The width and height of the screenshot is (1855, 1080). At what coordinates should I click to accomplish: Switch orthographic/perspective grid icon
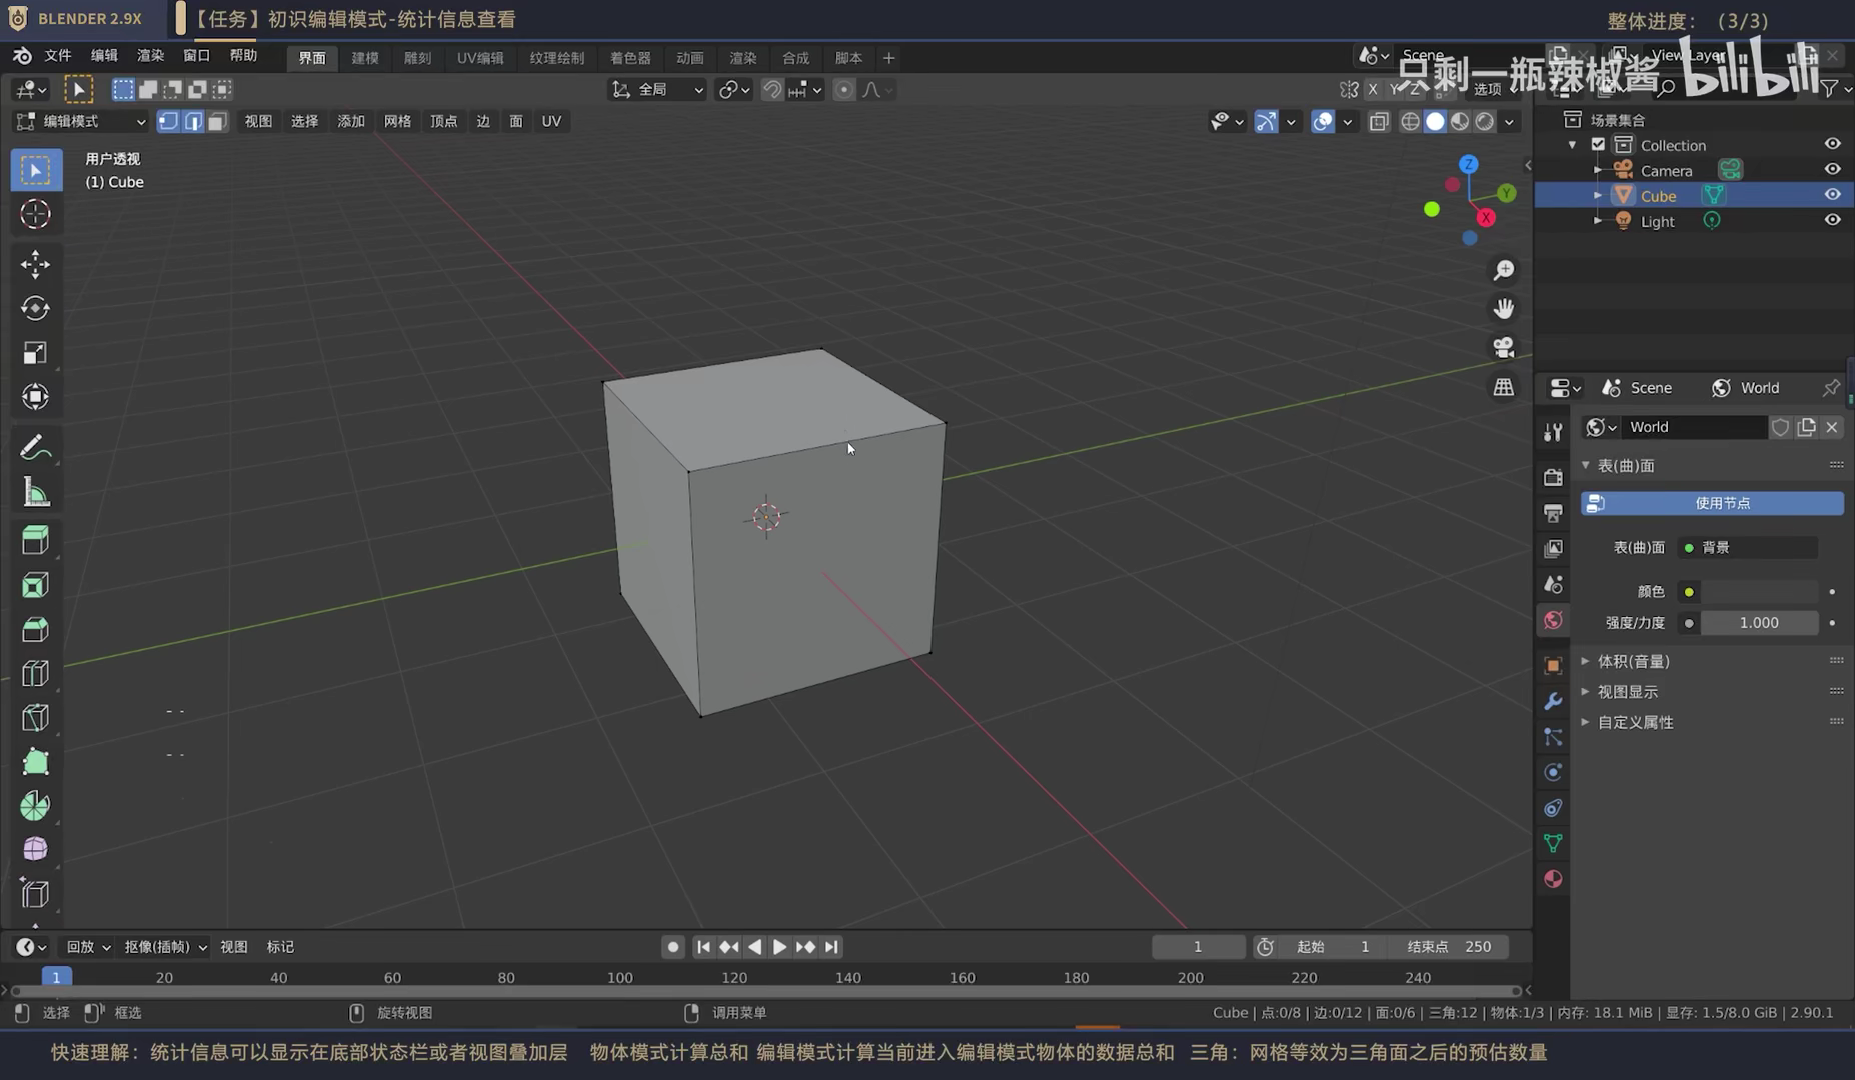point(1503,386)
